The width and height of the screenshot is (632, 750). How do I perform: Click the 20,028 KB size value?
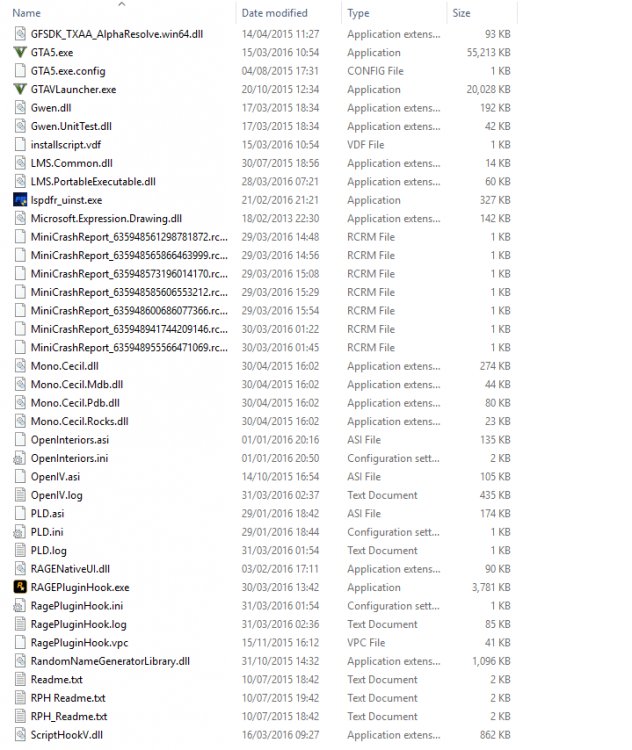coord(488,89)
